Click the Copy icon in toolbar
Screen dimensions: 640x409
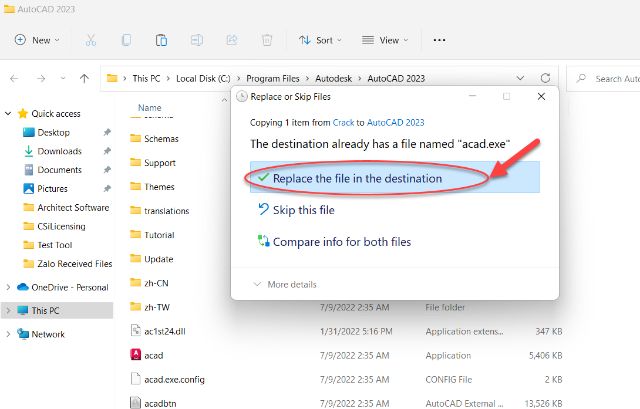click(x=126, y=40)
